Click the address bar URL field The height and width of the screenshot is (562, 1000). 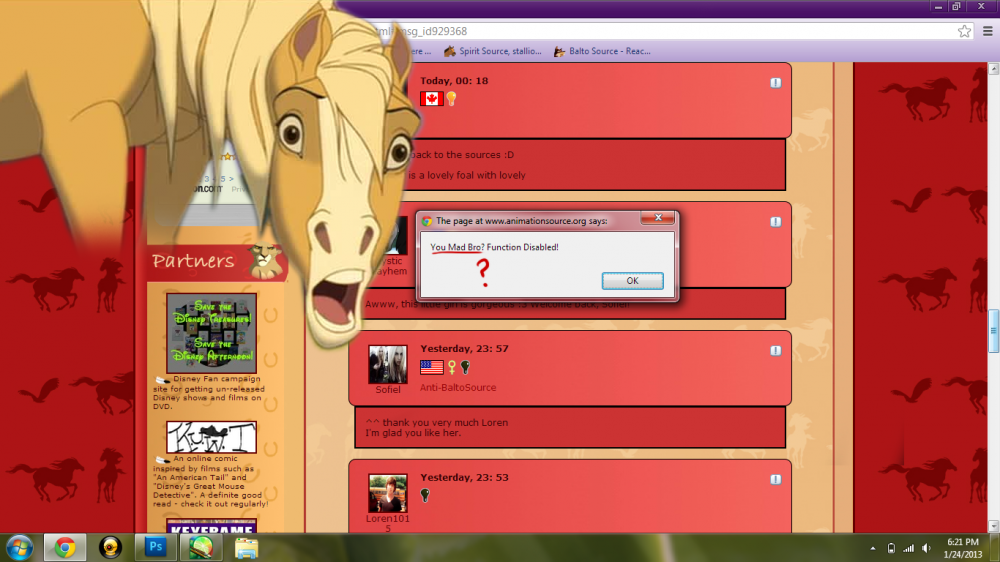(x=663, y=31)
